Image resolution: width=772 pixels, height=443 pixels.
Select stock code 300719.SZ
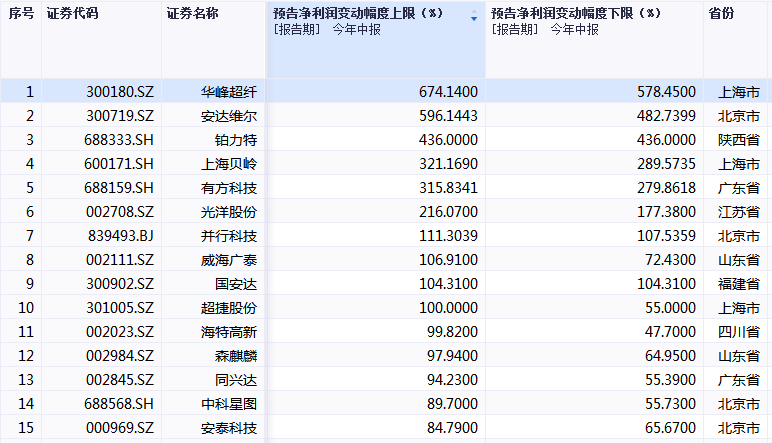click(x=120, y=116)
